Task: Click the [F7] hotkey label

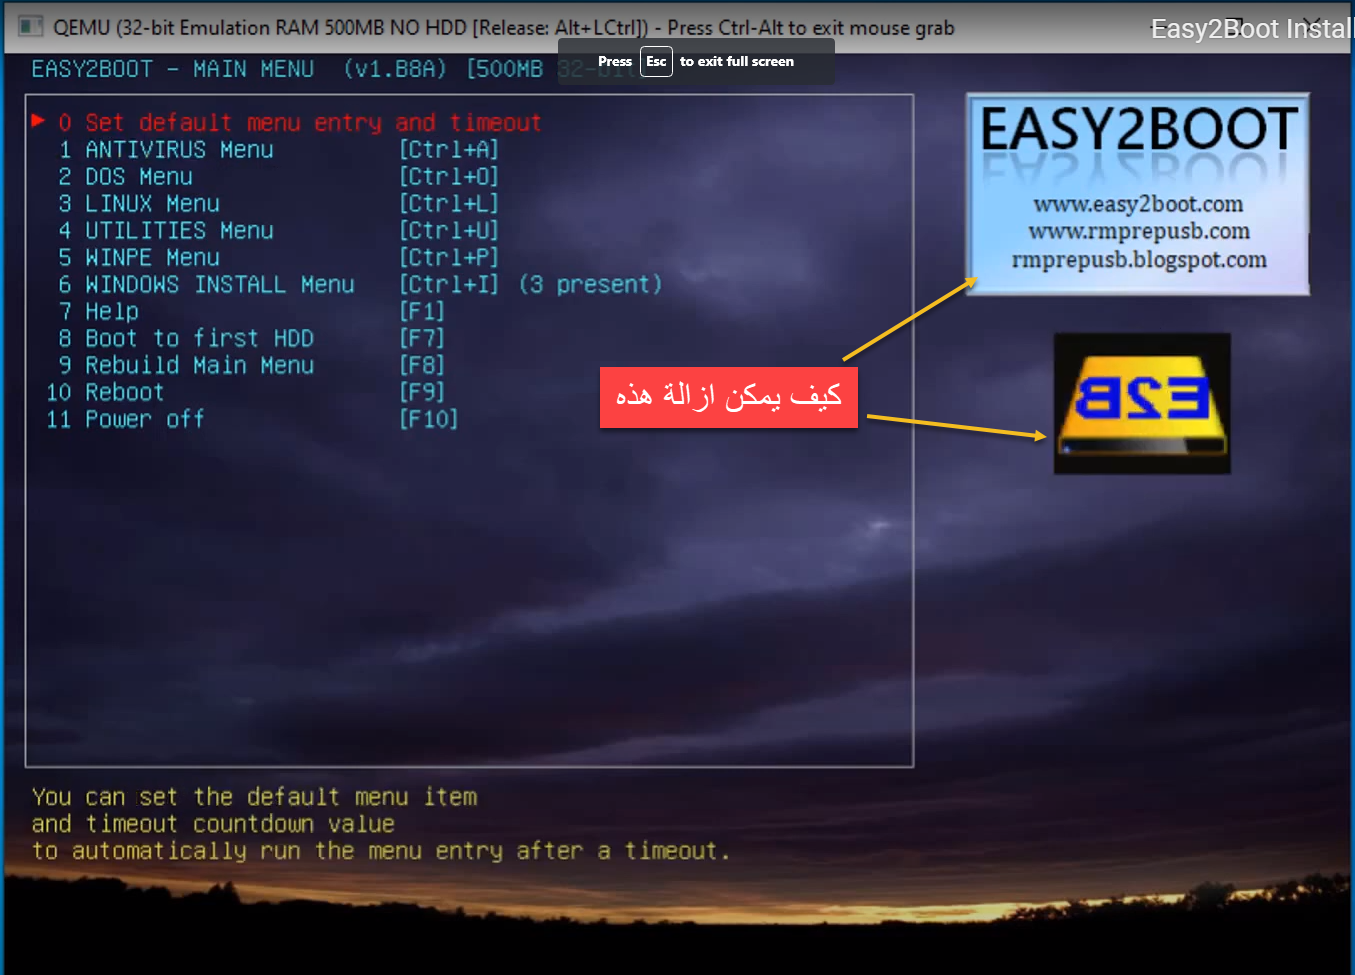Action: (422, 339)
